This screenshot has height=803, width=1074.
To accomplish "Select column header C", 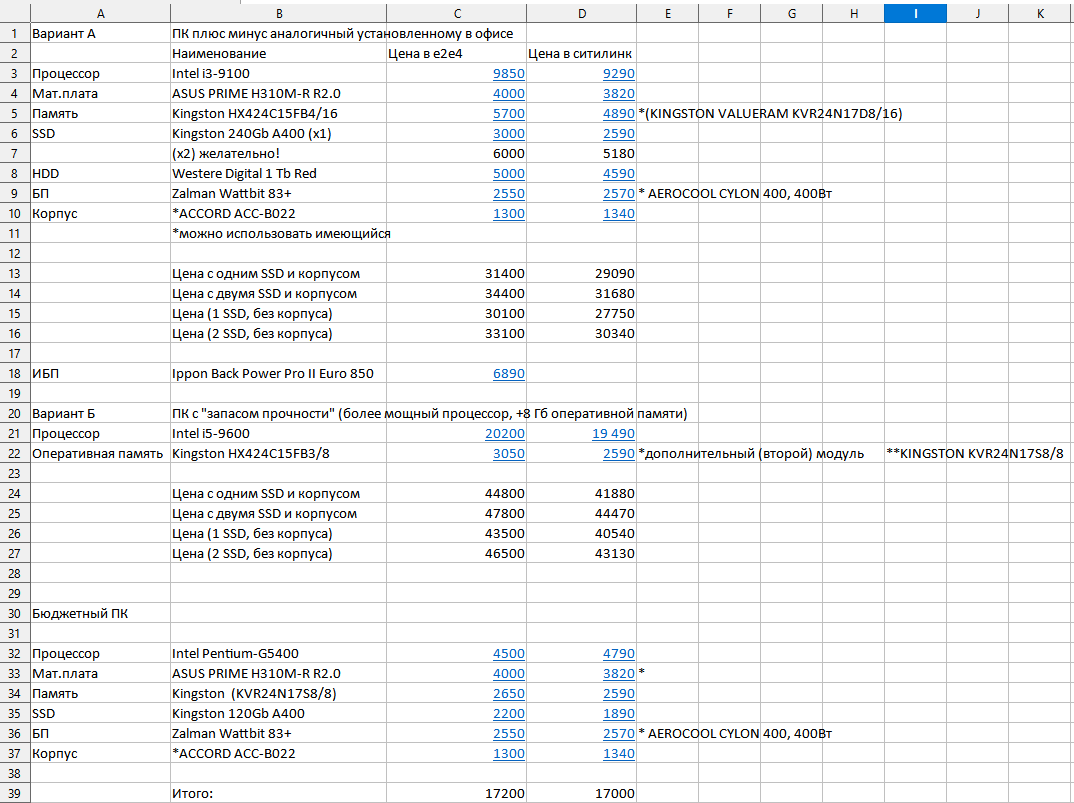I will click(x=457, y=13).
